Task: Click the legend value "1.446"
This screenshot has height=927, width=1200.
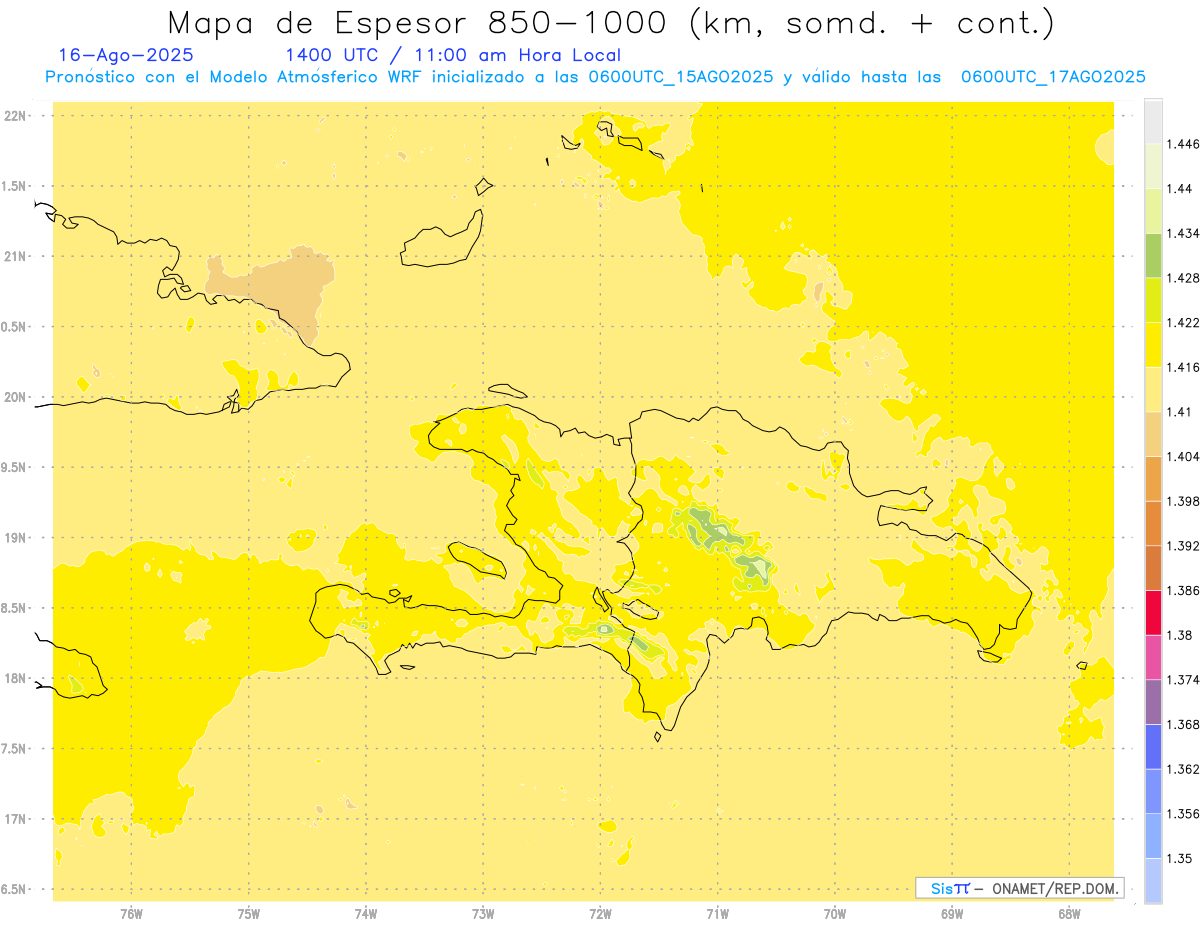Action: 1184,144
